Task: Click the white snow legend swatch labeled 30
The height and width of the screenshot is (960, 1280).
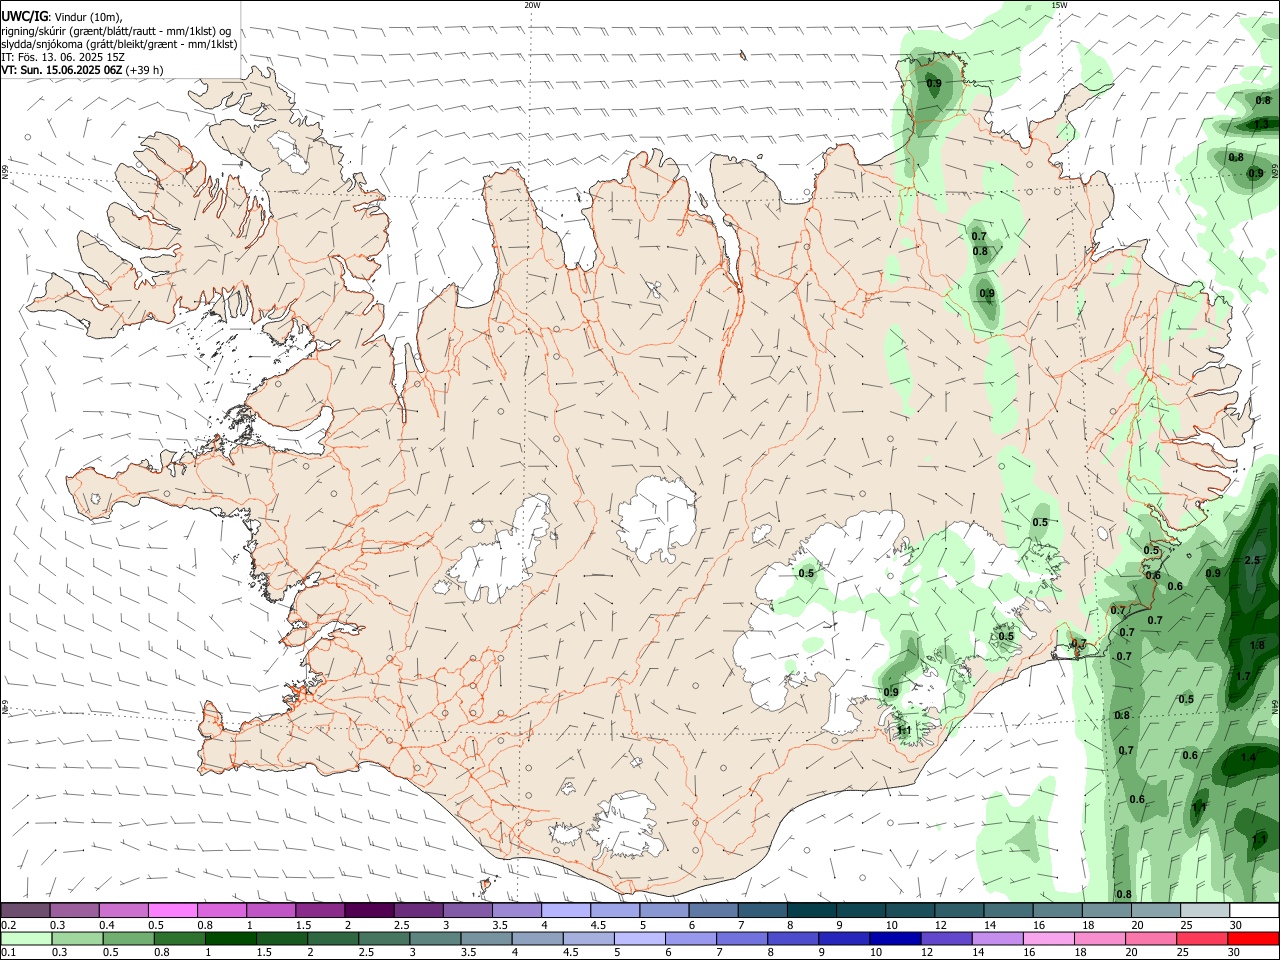Action: coord(1254,910)
